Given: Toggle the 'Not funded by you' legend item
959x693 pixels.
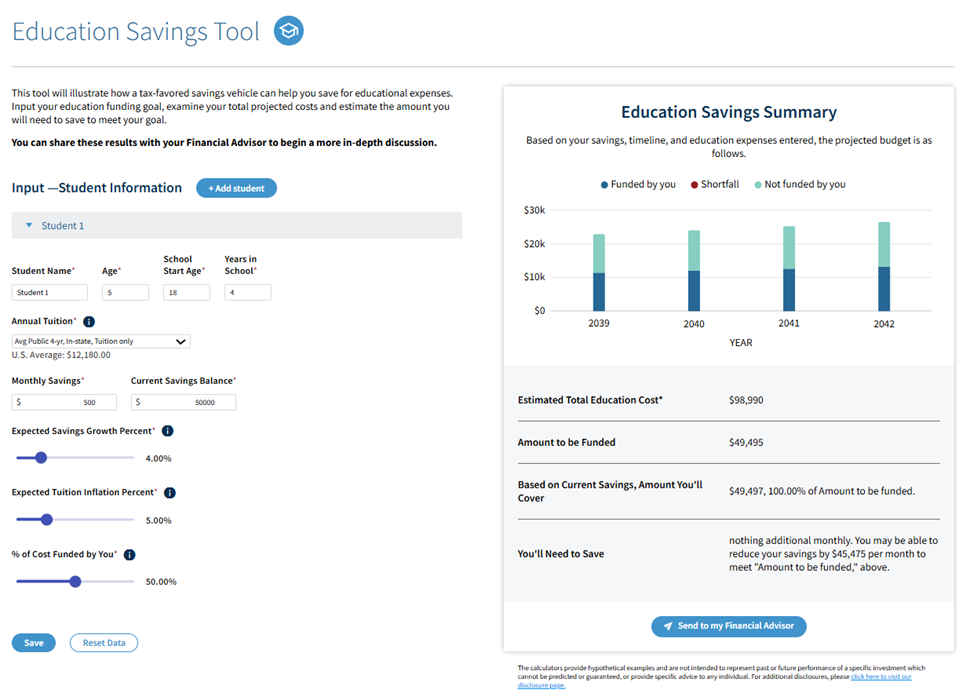Looking at the screenshot, I should (x=800, y=184).
